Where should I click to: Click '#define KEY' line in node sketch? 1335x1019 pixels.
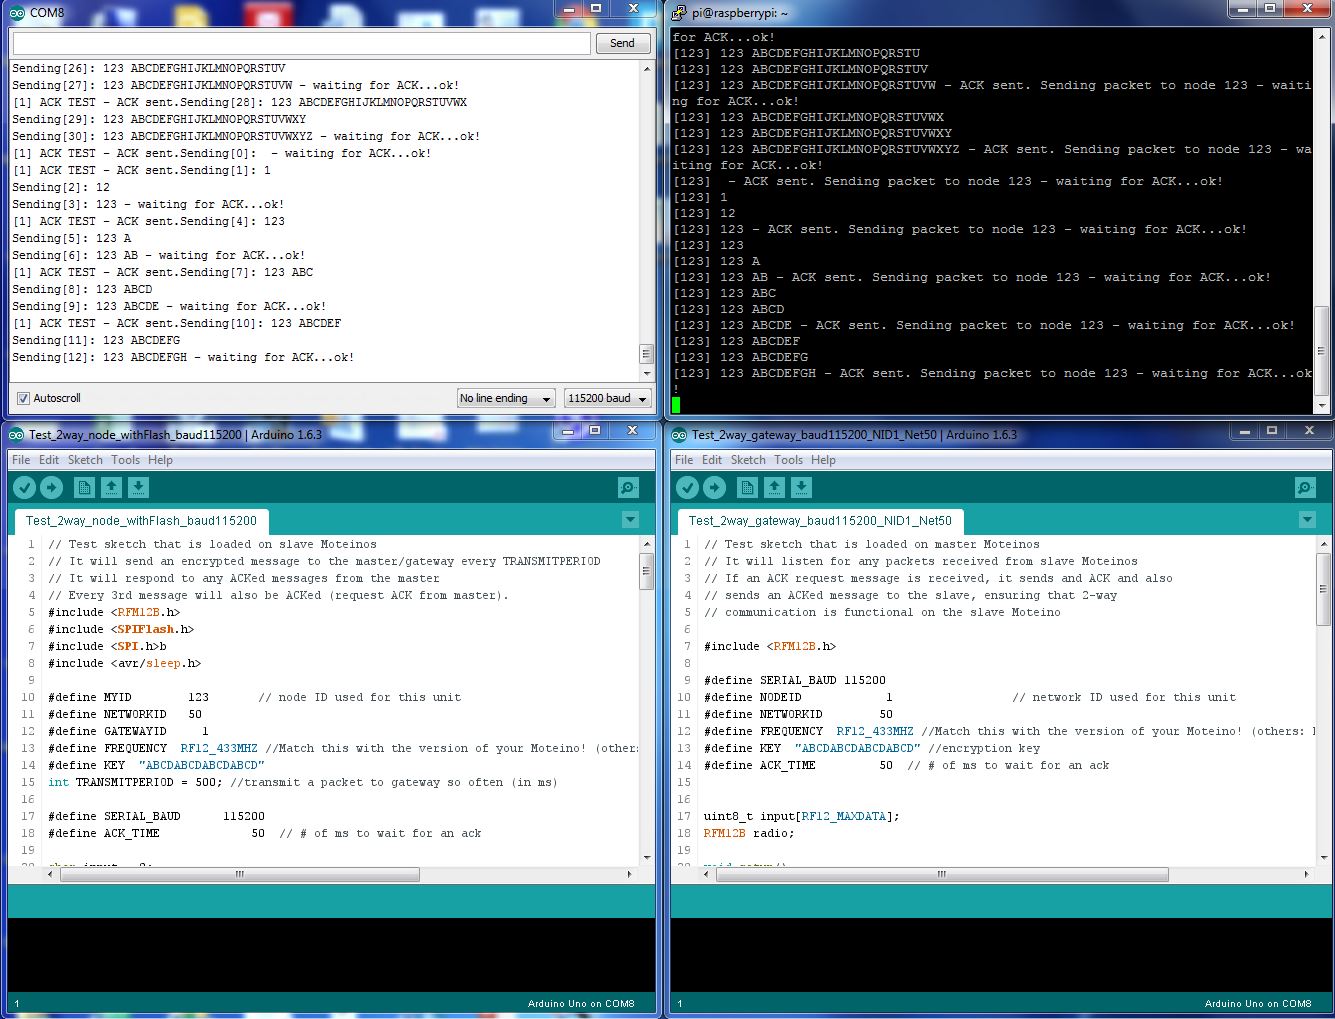(x=156, y=765)
